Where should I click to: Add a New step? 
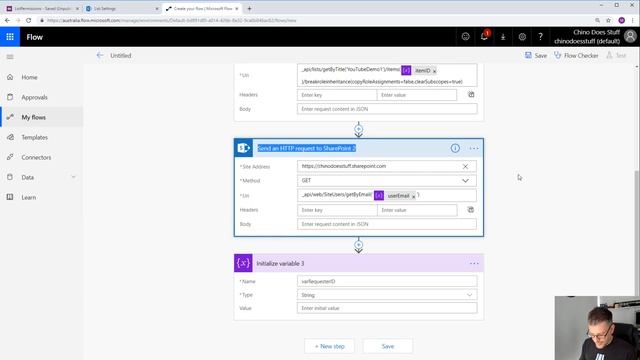click(329, 346)
